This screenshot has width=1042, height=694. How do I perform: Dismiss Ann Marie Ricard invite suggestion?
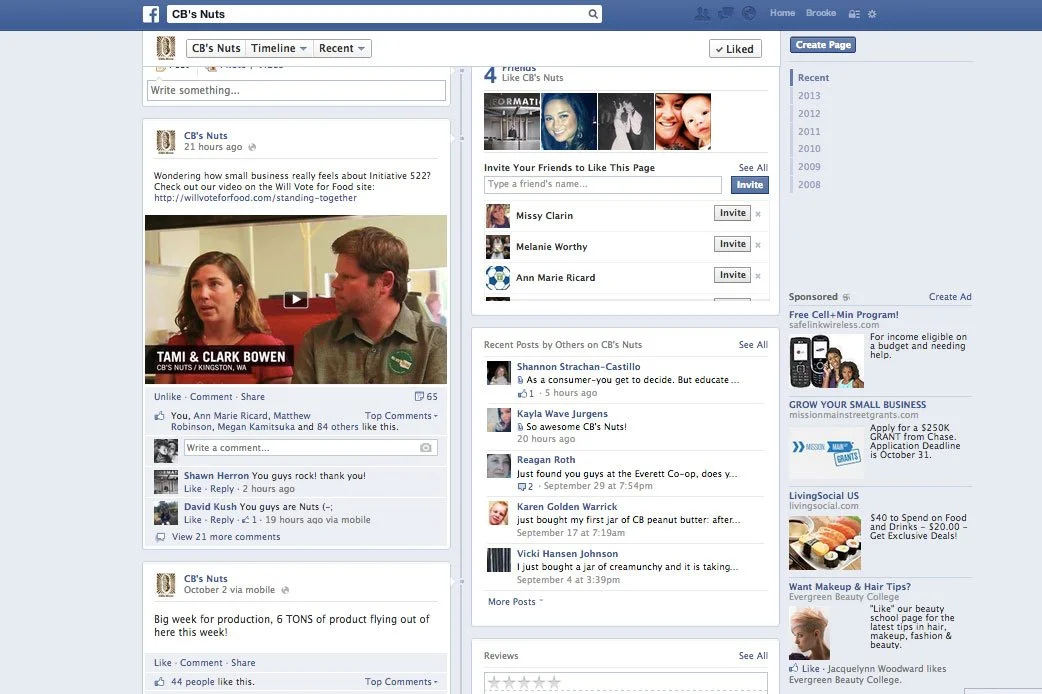758,276
